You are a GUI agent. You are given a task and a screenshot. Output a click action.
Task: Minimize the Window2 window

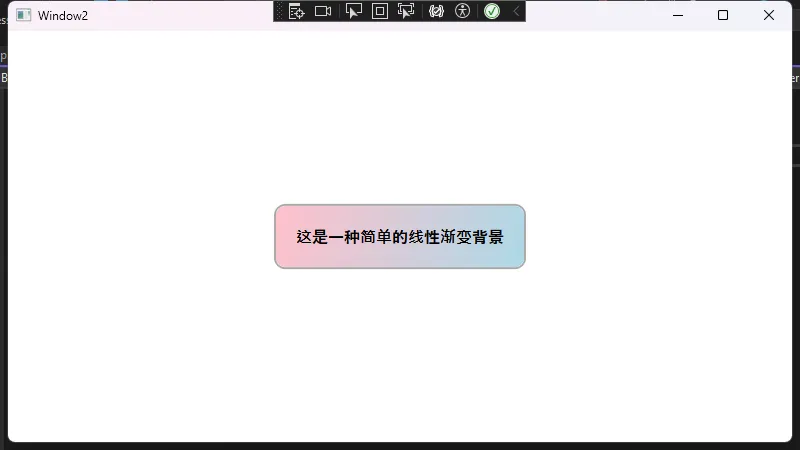[x=678, y=15]
